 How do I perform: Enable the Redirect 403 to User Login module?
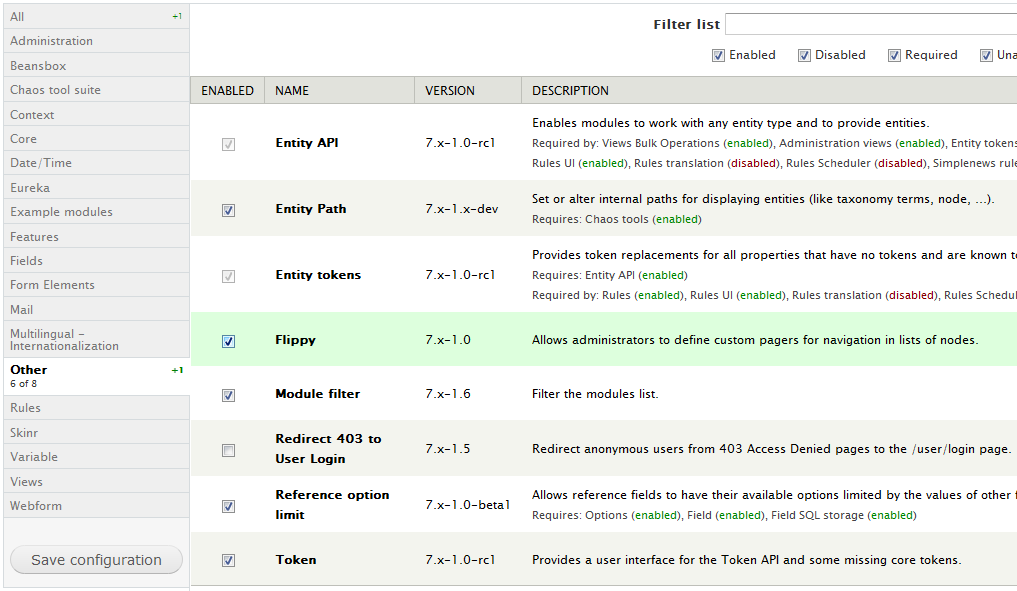228,450
